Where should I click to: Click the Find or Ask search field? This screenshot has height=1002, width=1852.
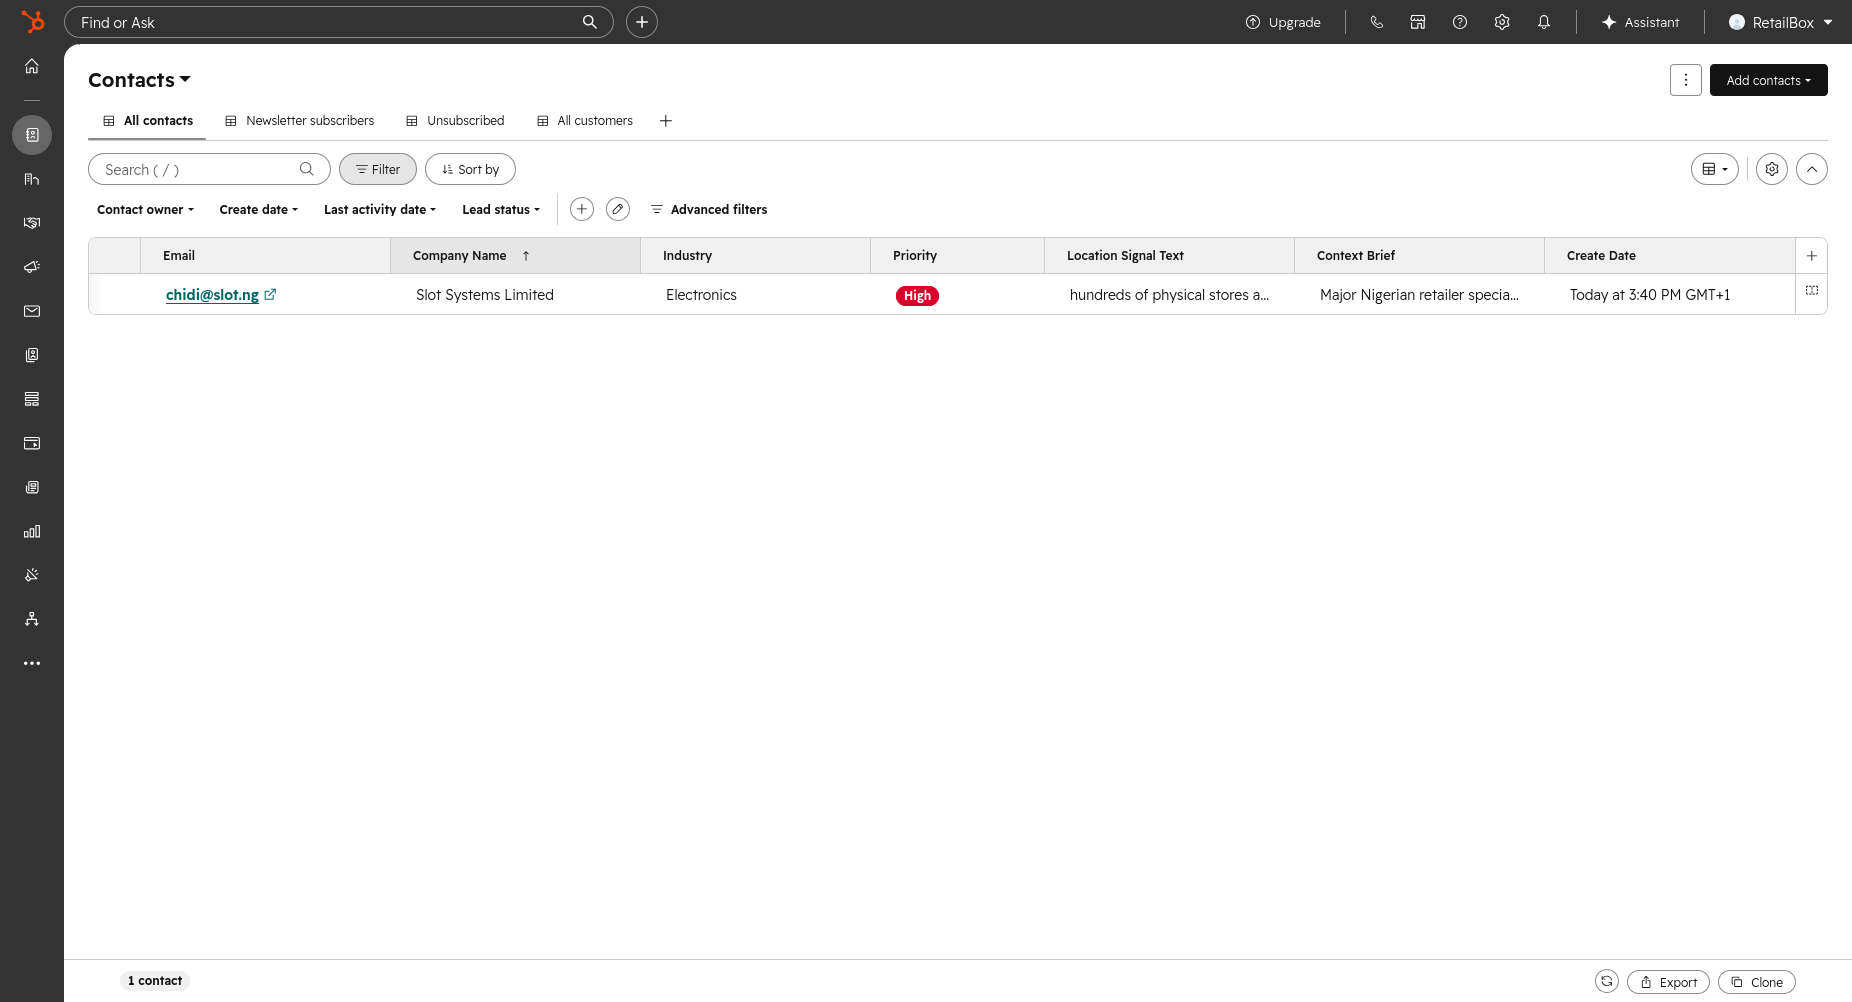(339, 22)
